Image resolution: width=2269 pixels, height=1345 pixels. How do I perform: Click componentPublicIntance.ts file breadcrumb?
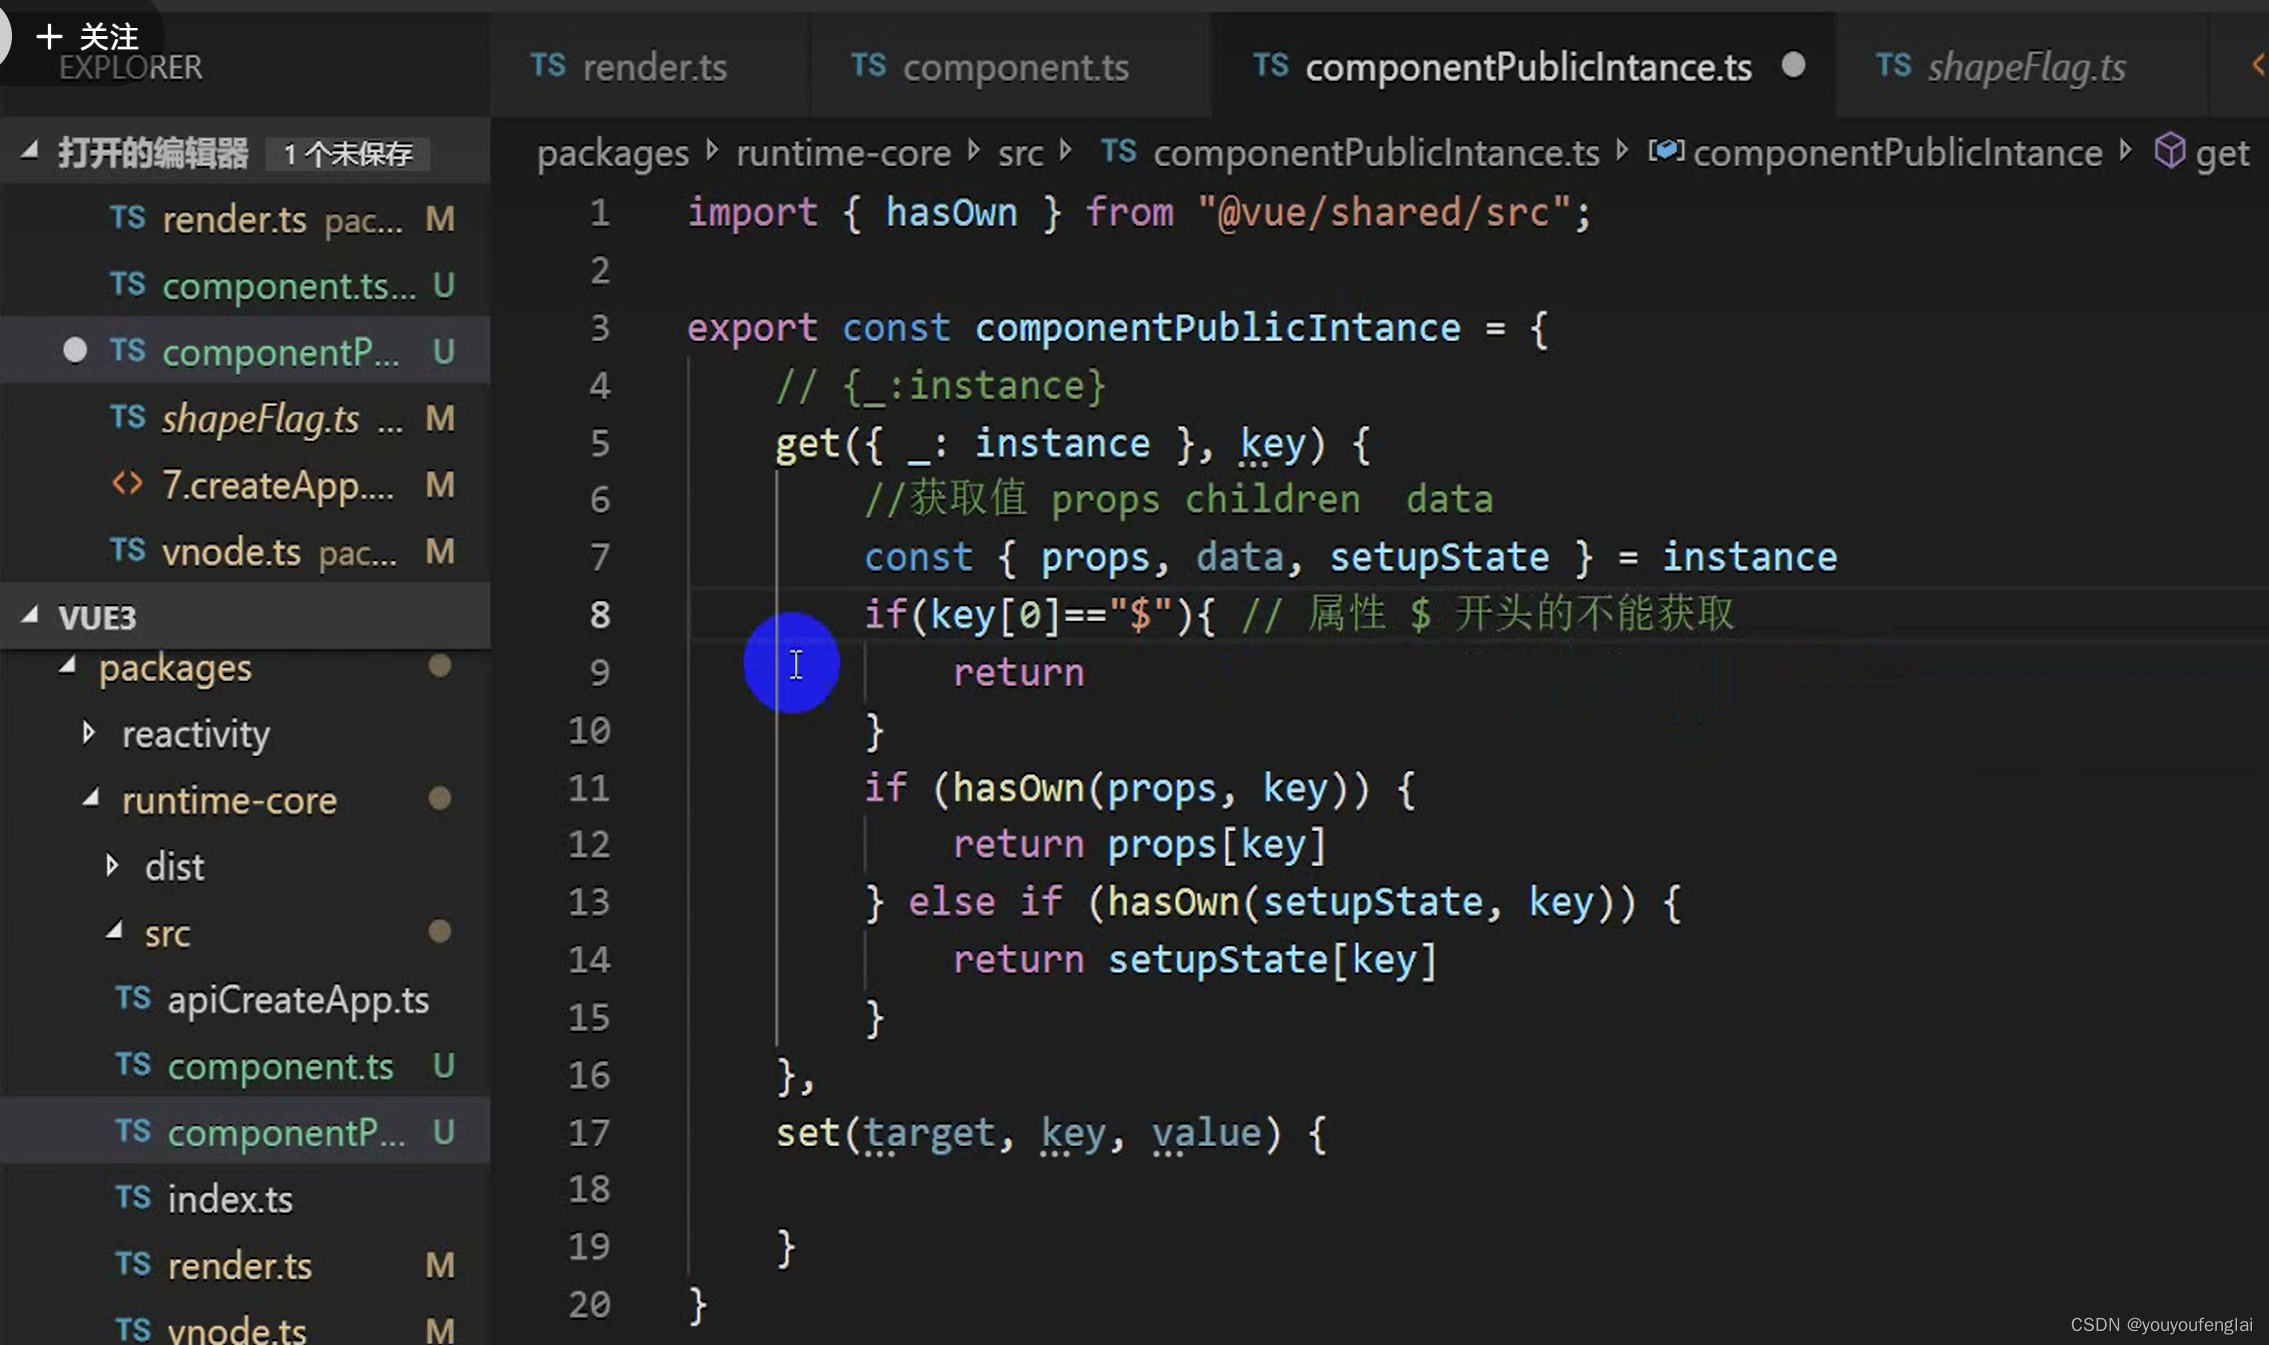[x=1376, y=153]
